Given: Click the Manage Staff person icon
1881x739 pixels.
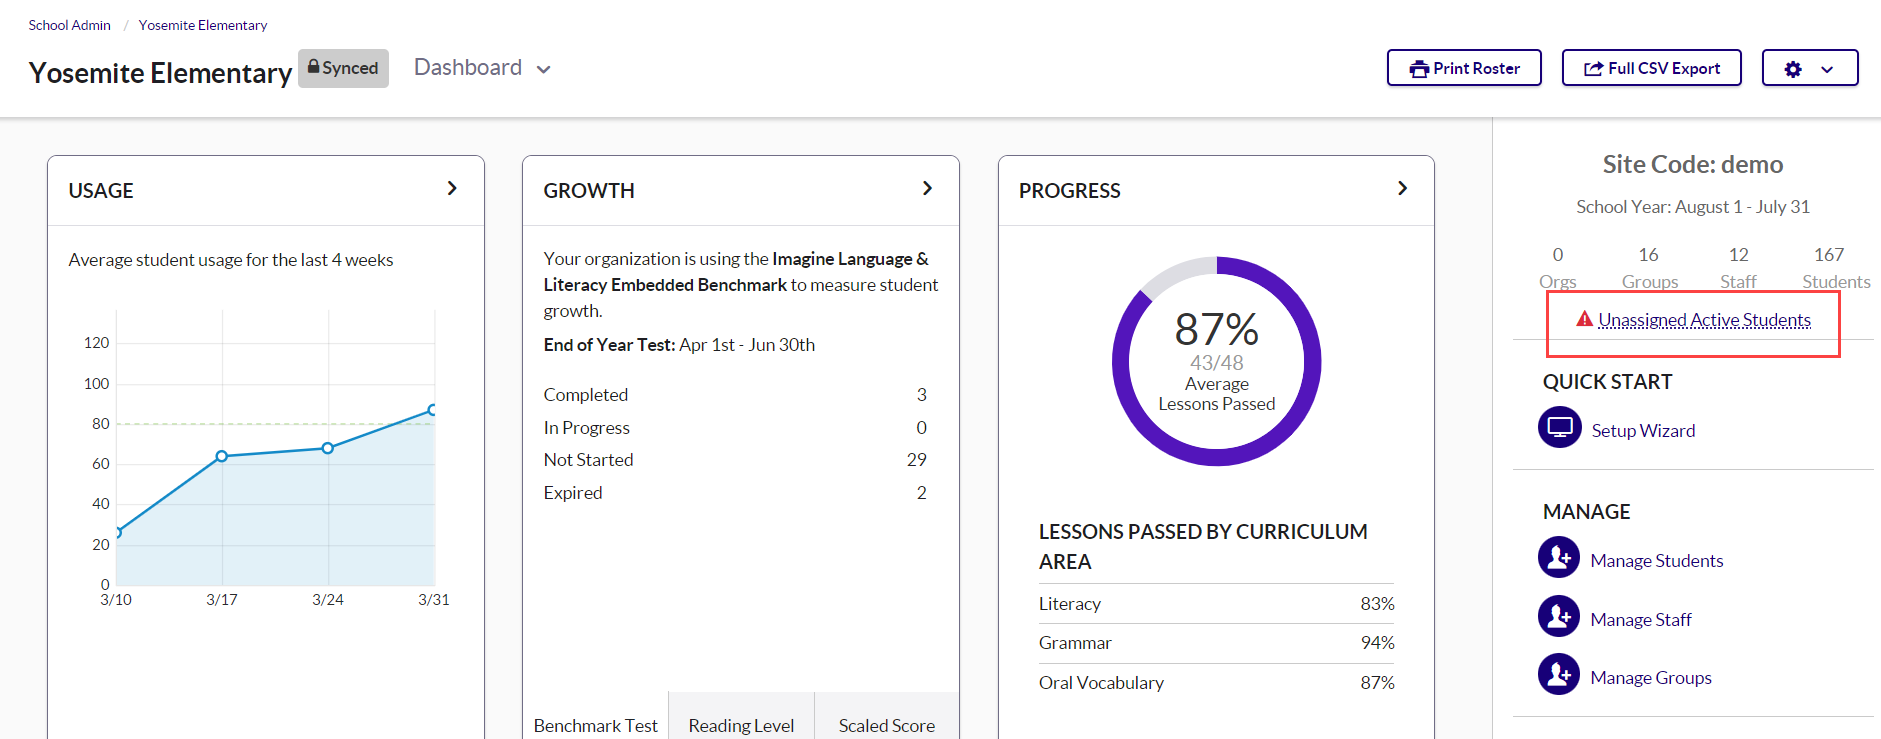Looking at the screenshot, I should pyautogui.click(x=1559, y=617).
